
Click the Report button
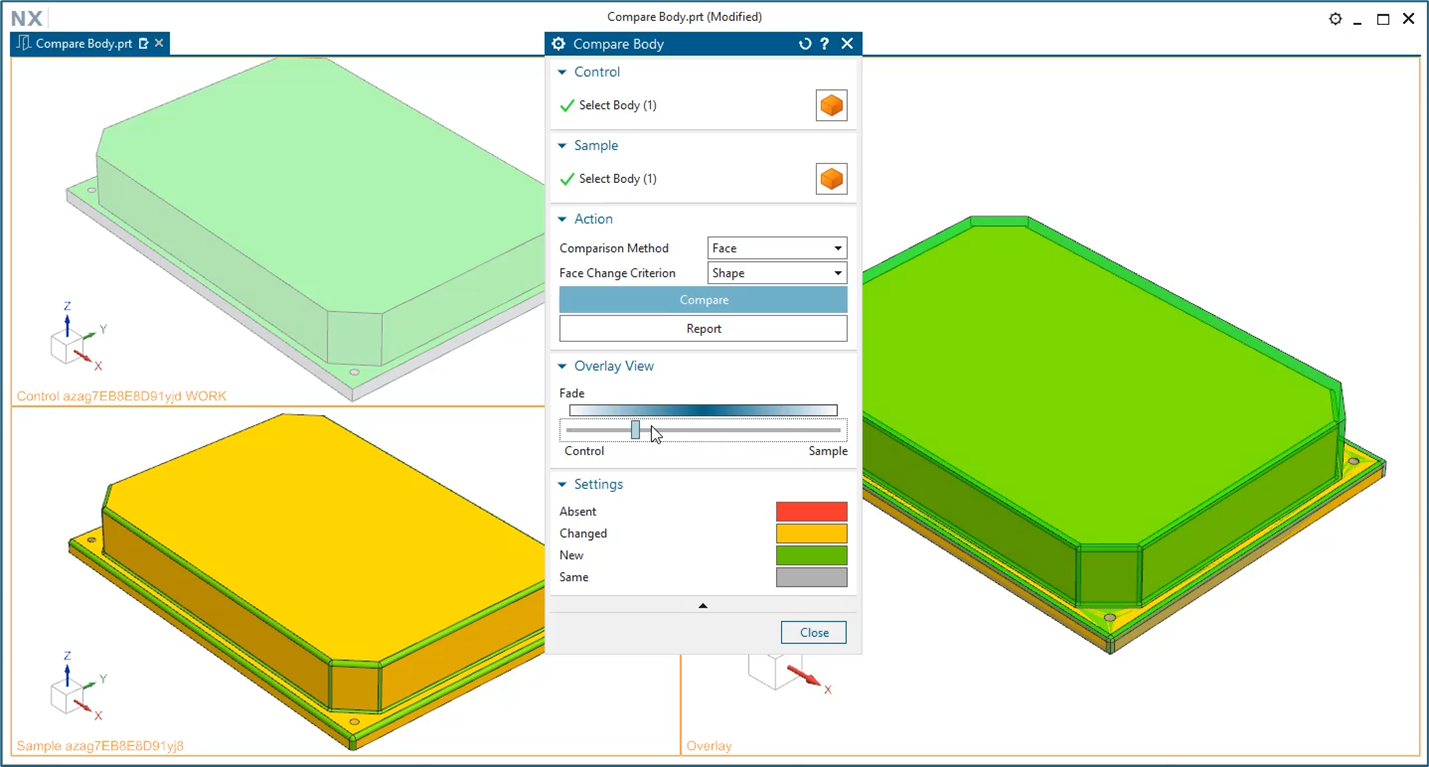[703, 328]
